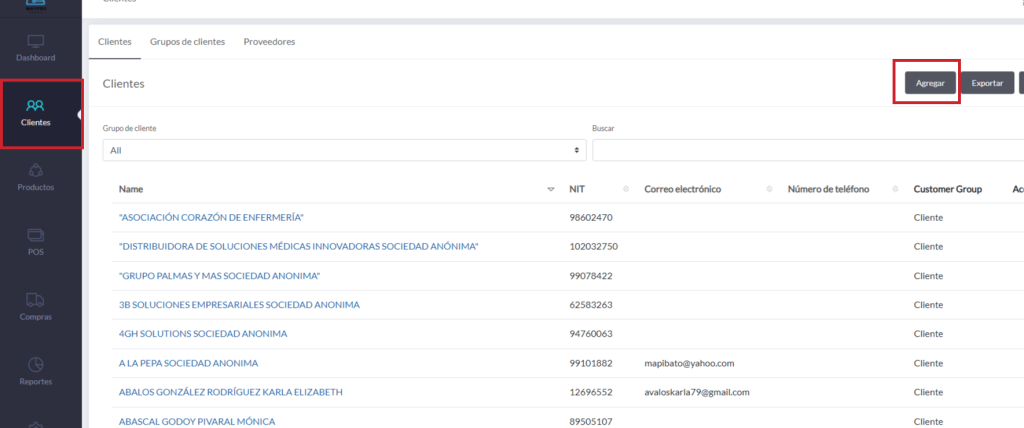
Task: Switch to the Proveedores tab
Action: pyautogui.click(x=269, y=42)
